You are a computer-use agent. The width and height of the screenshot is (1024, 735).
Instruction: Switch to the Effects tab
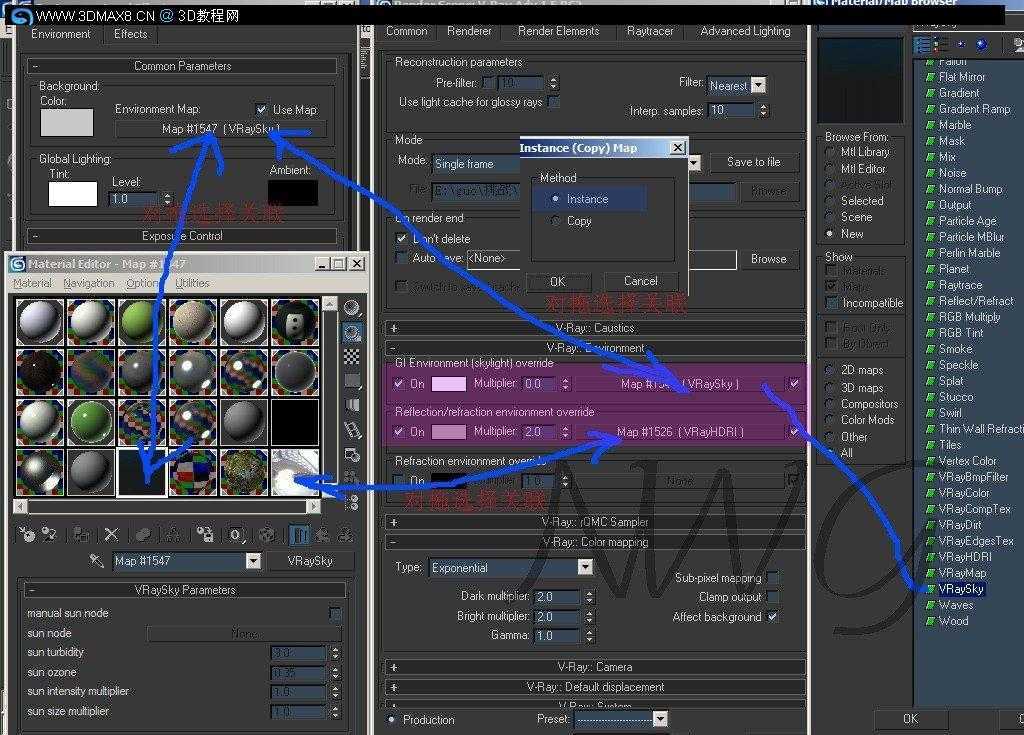(x=131, y=34)
